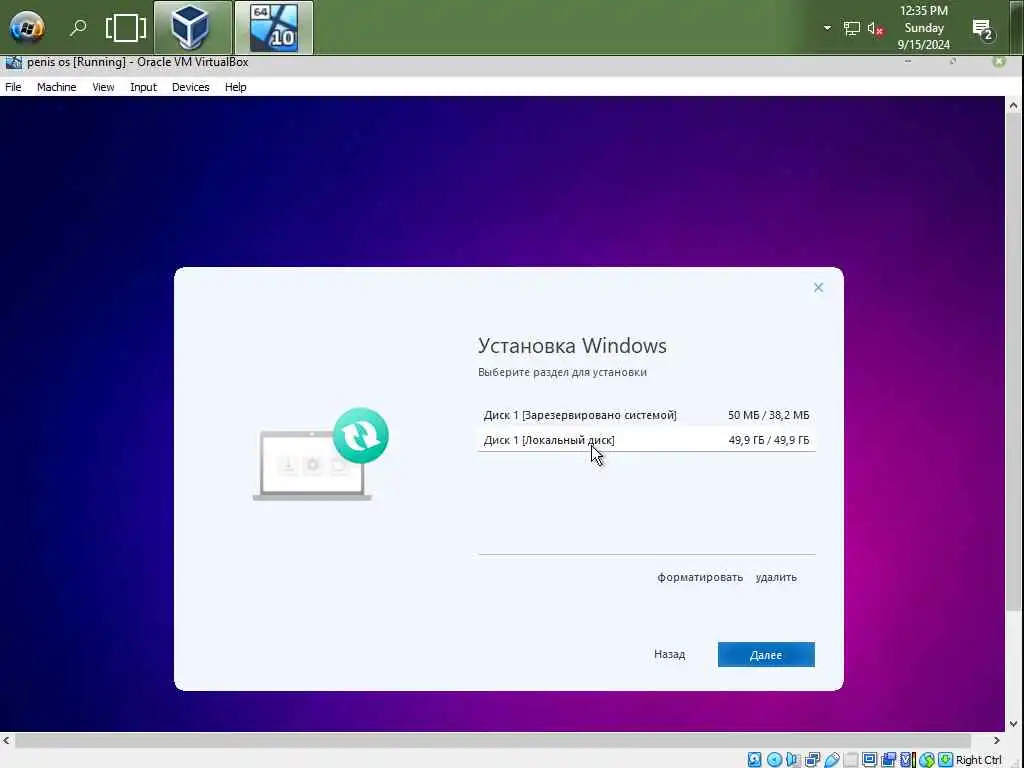
Task: Click the network adapters status icon
Action: [x=812, y=760]
